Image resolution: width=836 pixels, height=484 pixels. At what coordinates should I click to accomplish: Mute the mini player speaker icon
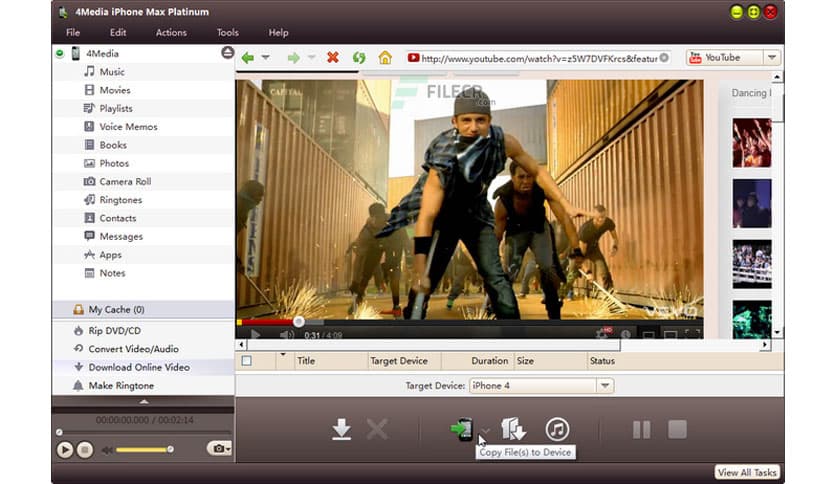[x=107, y=450]
